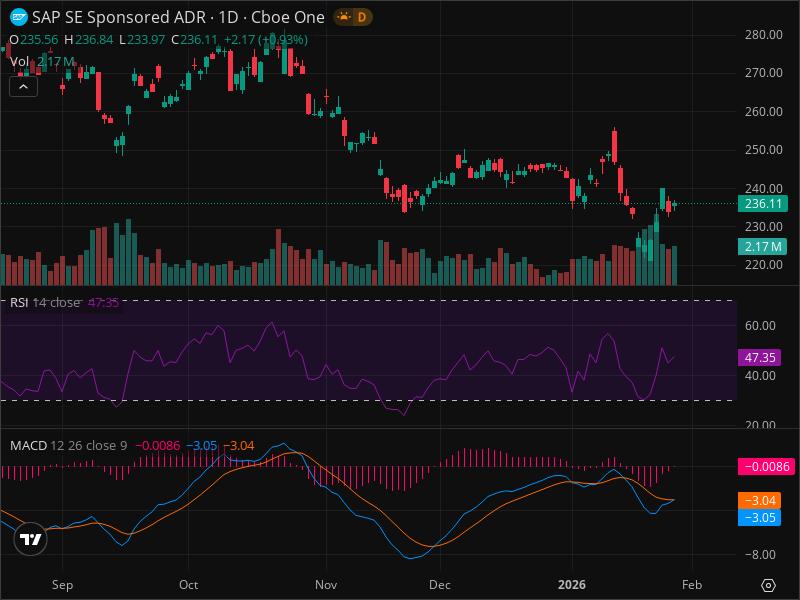Click the C 236.11 close value
This screenshot has width=800, height=600.
click(x=194, y=40)
